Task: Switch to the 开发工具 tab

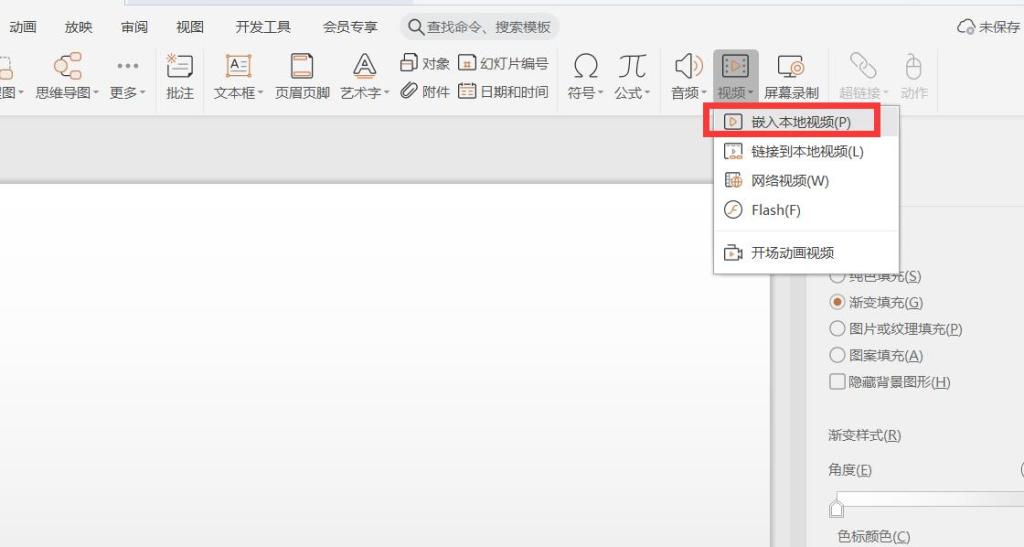Action: (x=263, y=27)
